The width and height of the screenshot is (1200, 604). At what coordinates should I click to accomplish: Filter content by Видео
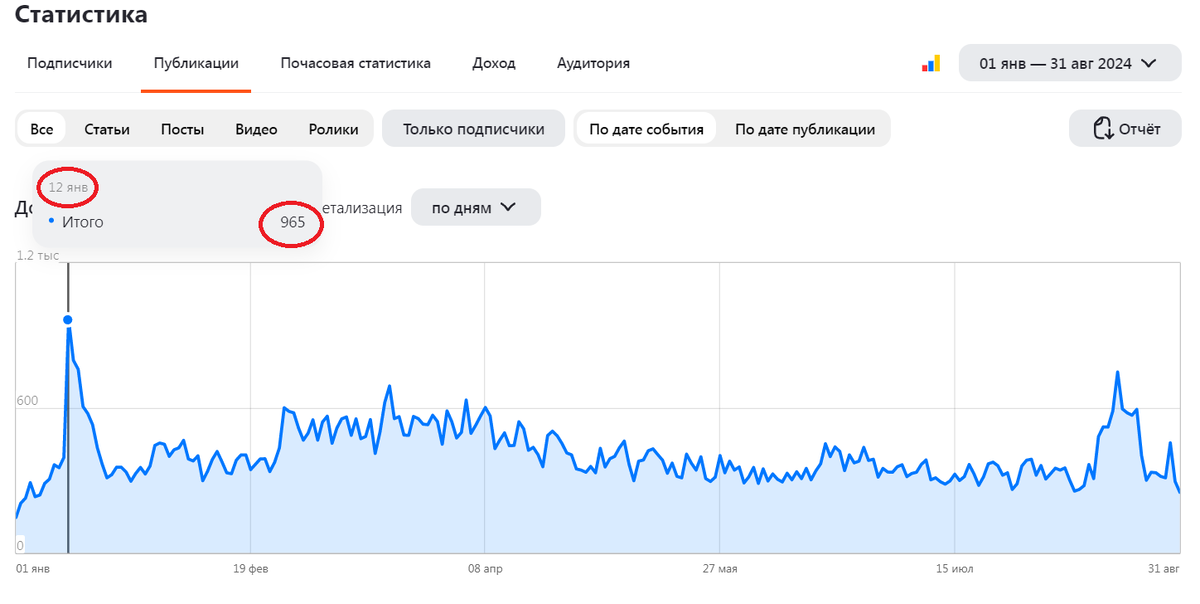(x=255, y=128)
